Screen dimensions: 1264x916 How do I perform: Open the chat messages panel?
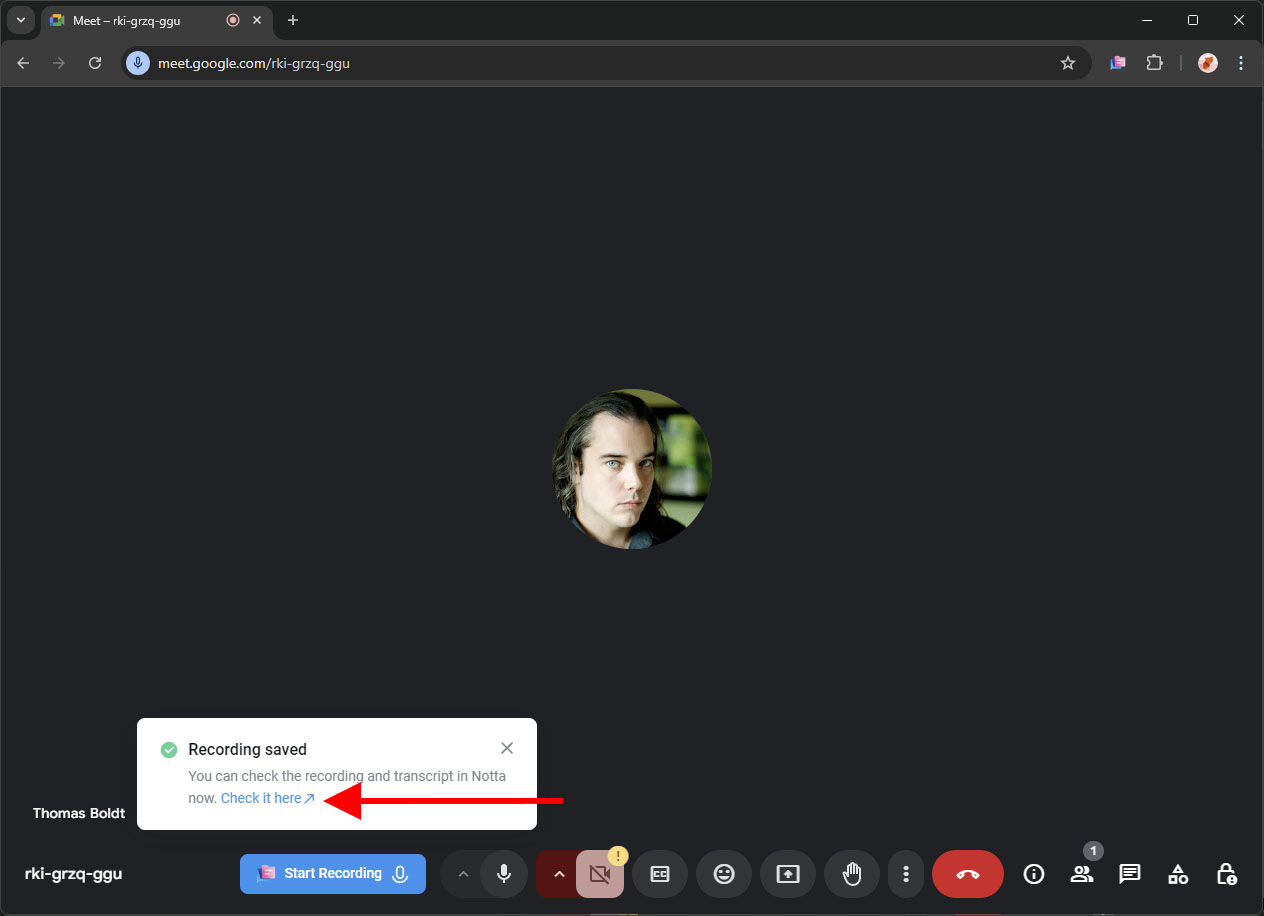1130,874
